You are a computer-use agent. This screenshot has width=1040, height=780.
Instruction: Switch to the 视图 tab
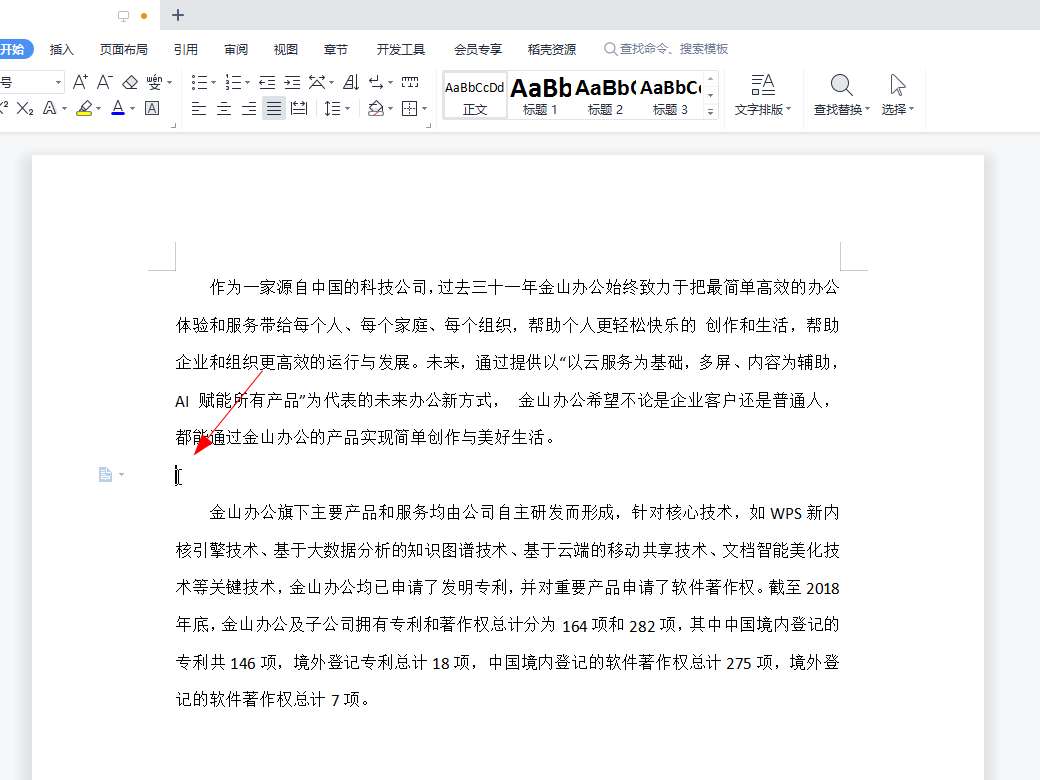pos(286,49)
